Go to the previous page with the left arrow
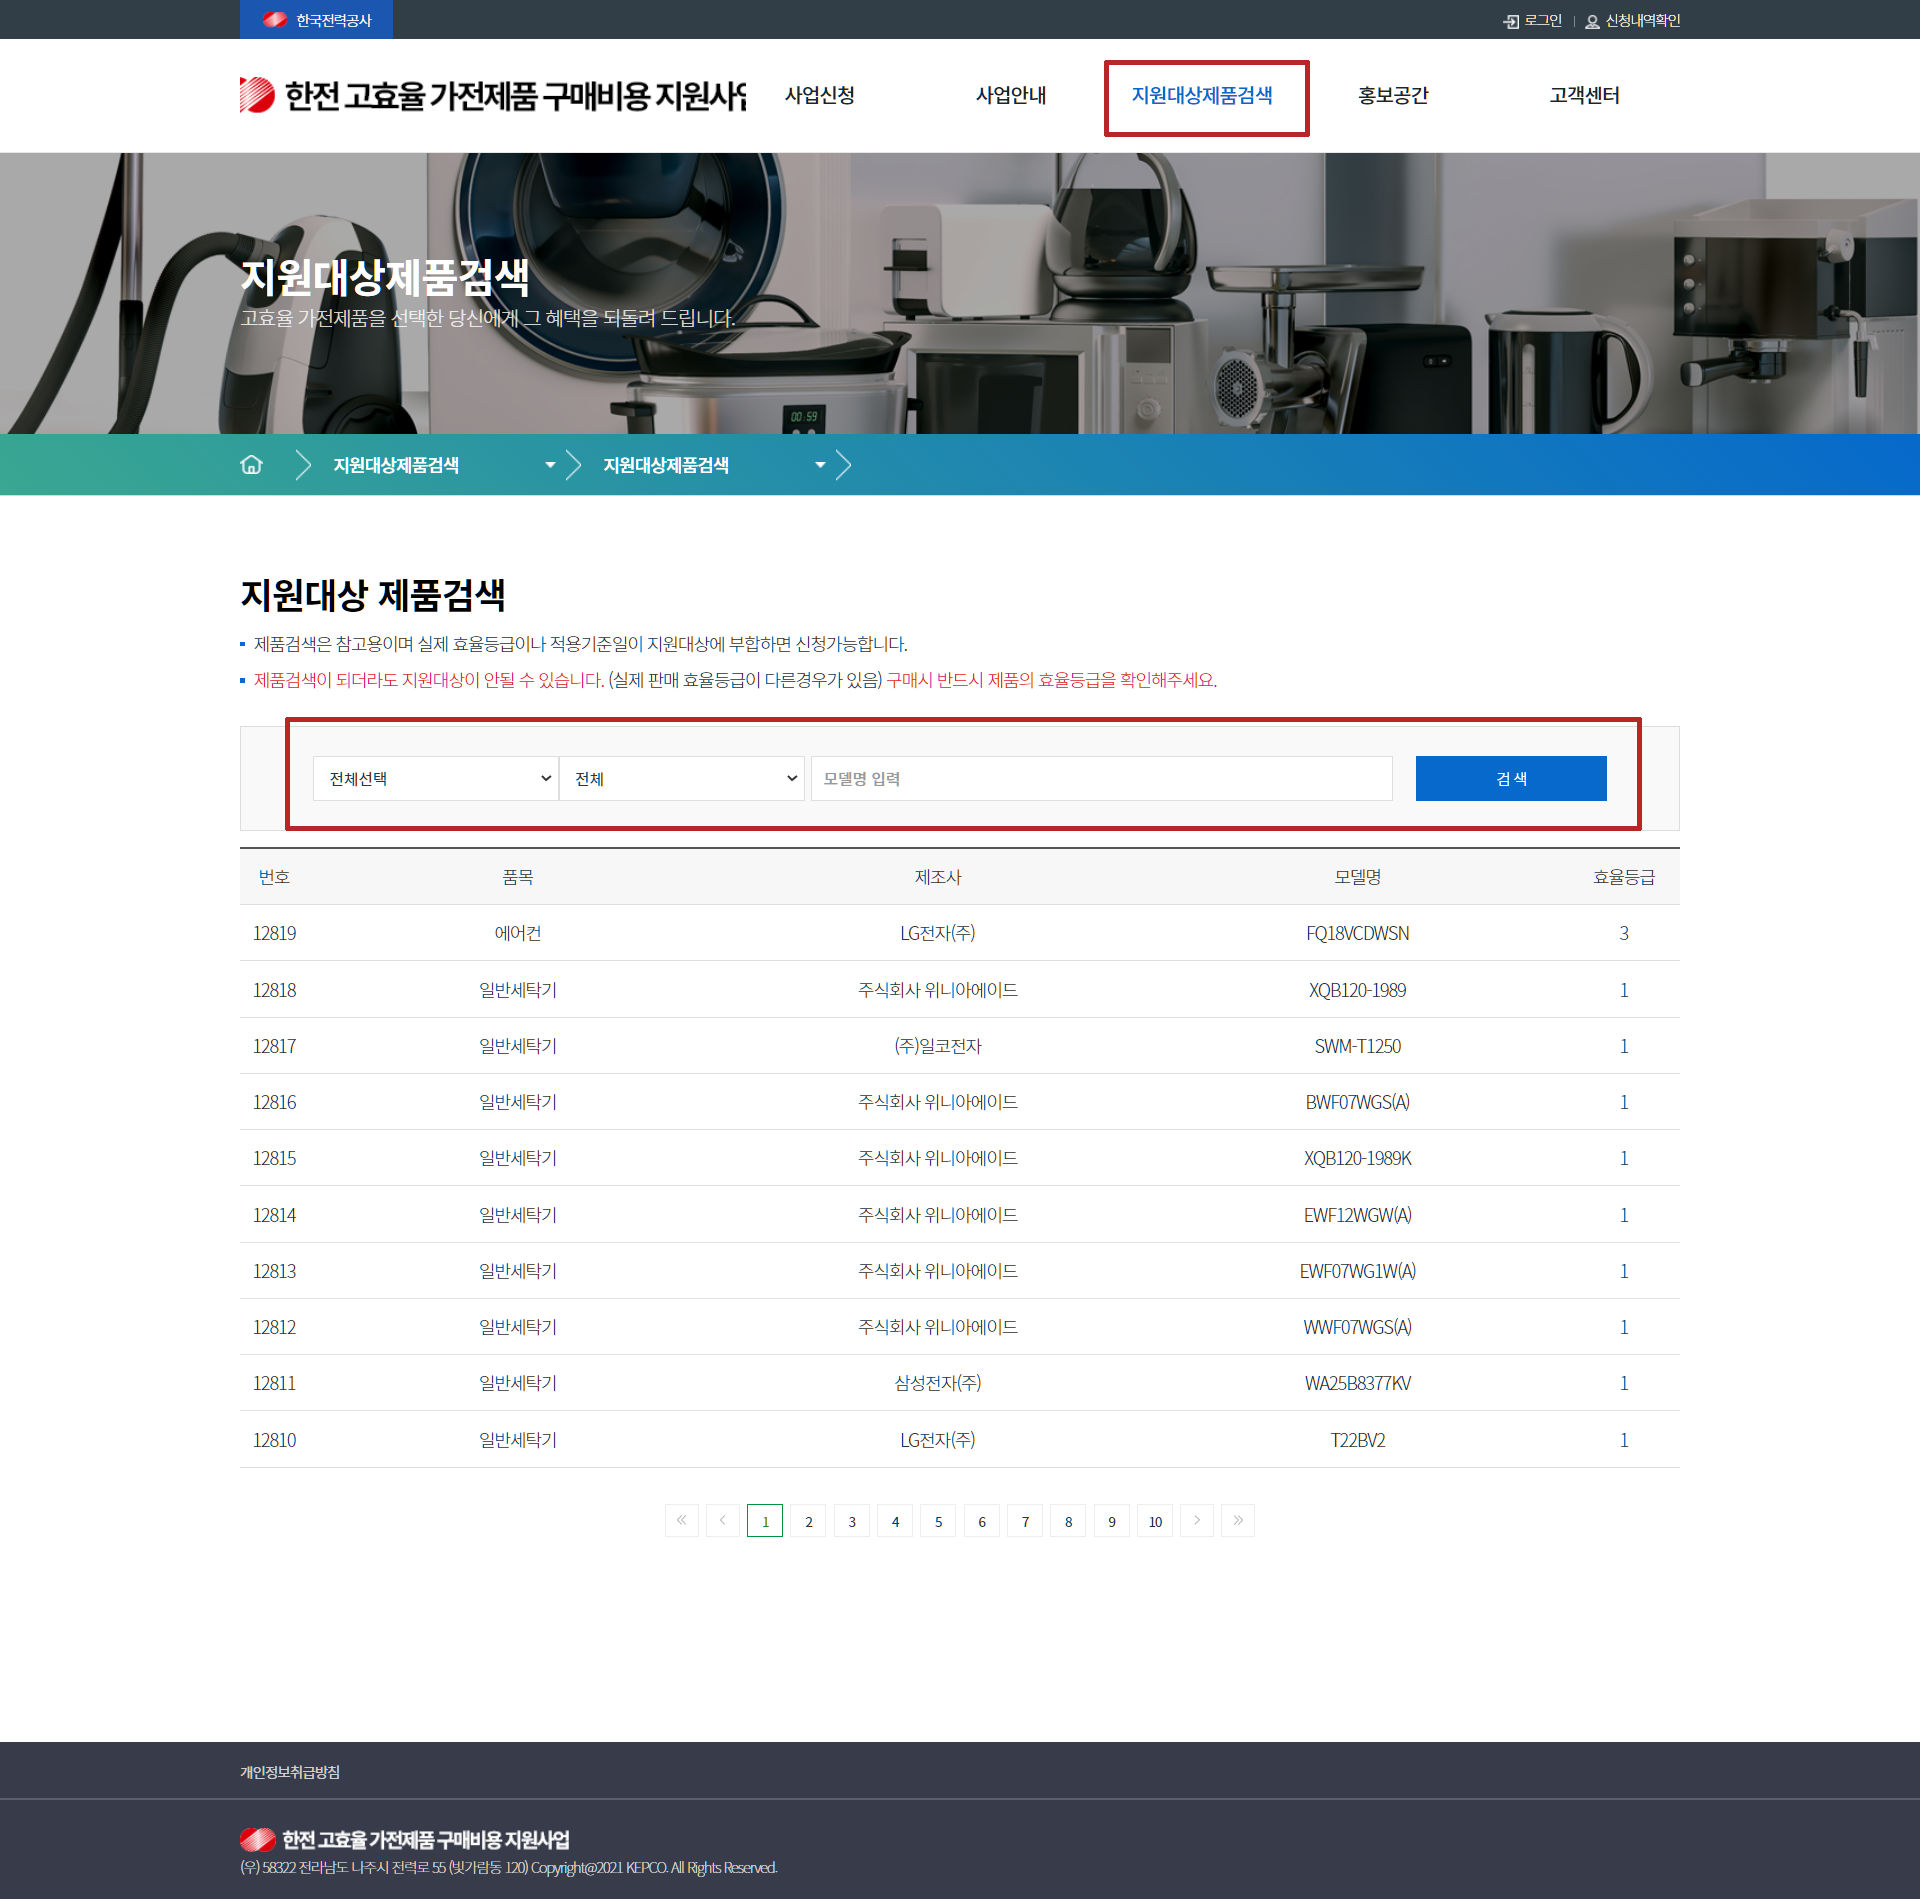 click(723, 1520)
